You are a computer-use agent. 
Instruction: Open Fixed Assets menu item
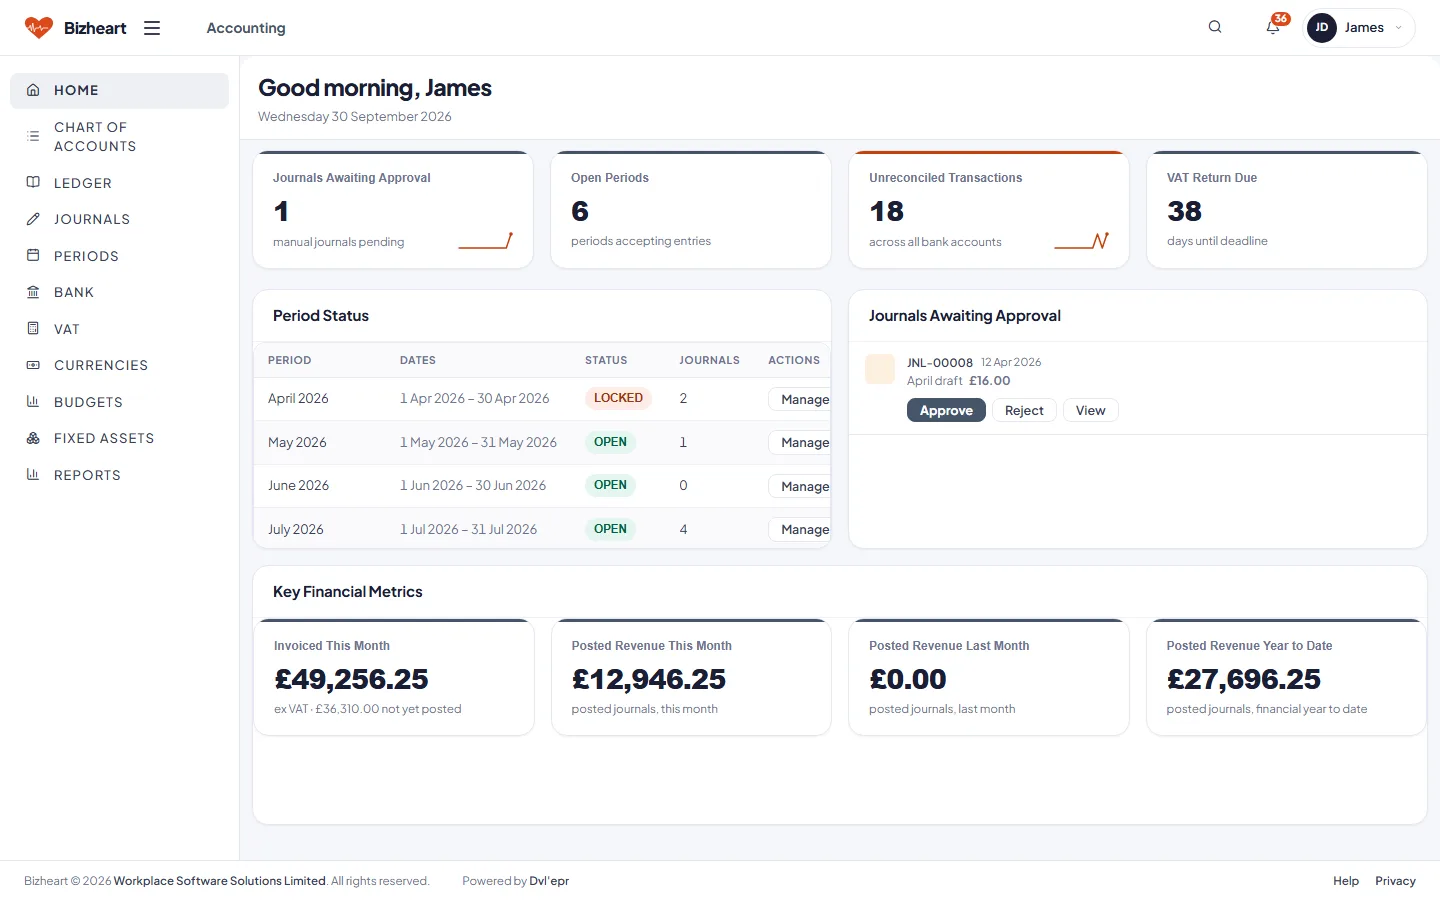[119, 438]
